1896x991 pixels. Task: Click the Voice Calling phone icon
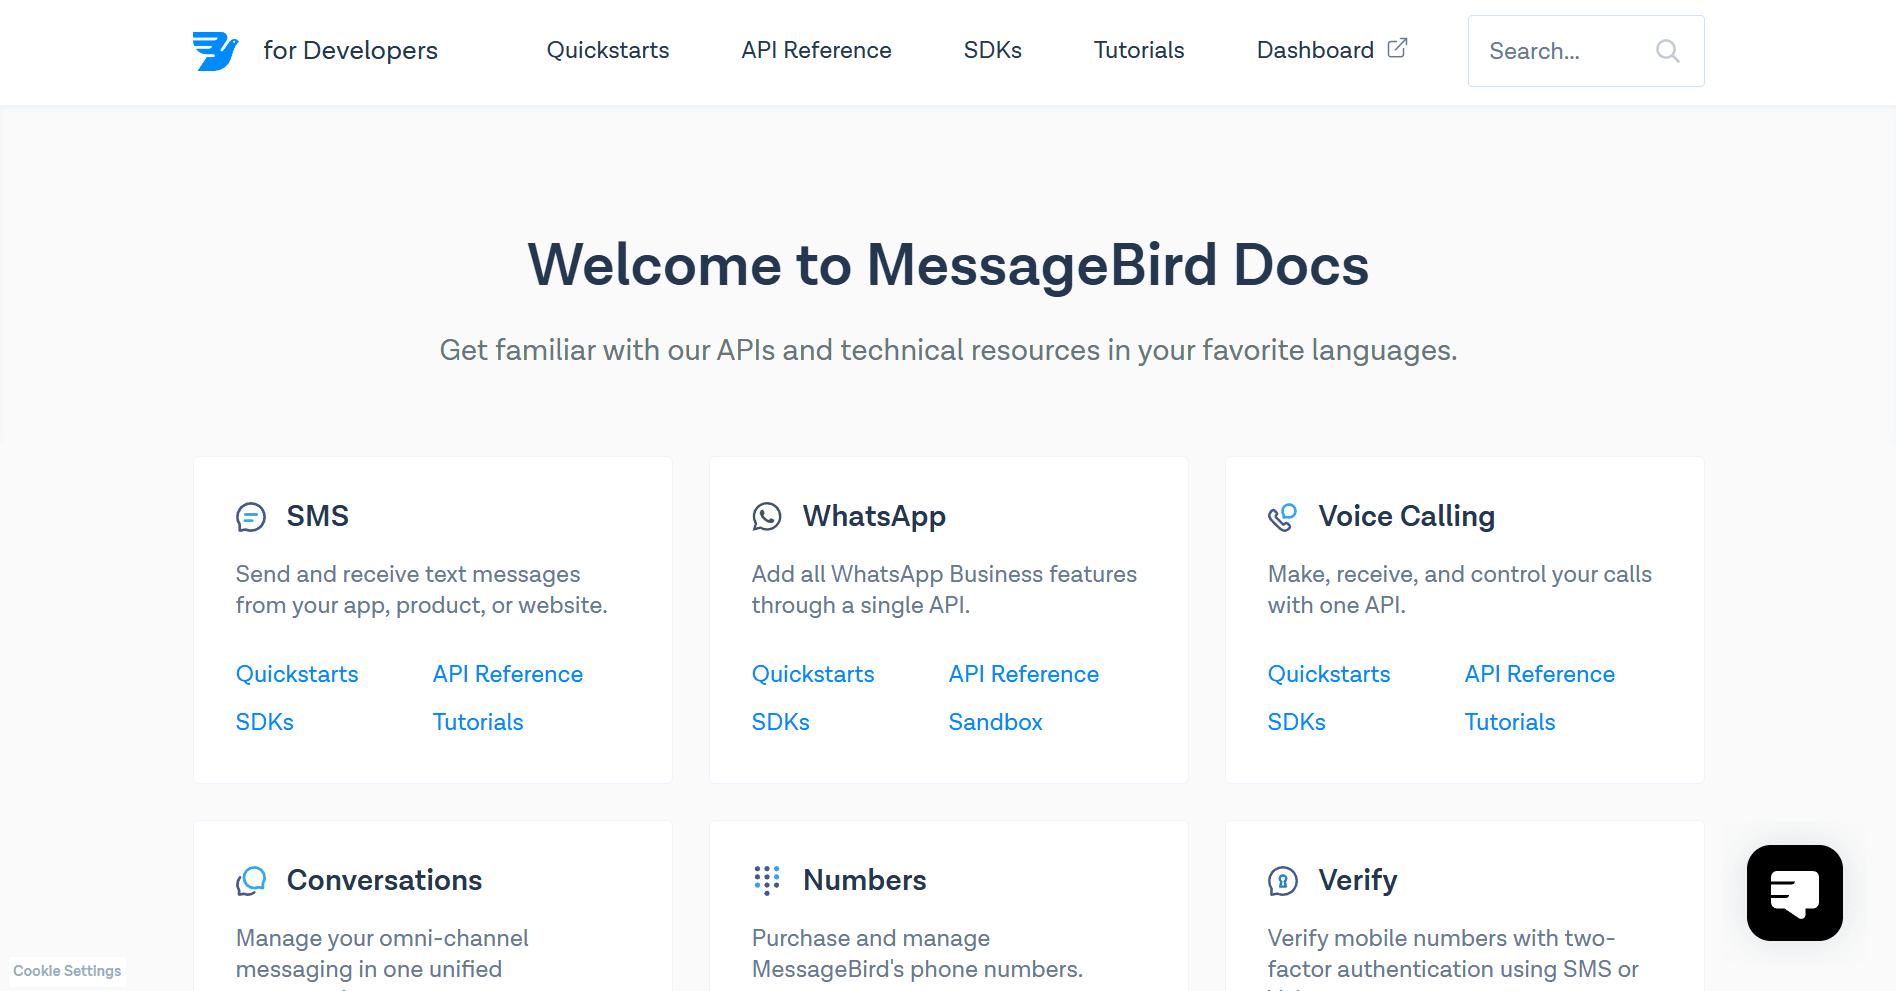click(1282, 517)
